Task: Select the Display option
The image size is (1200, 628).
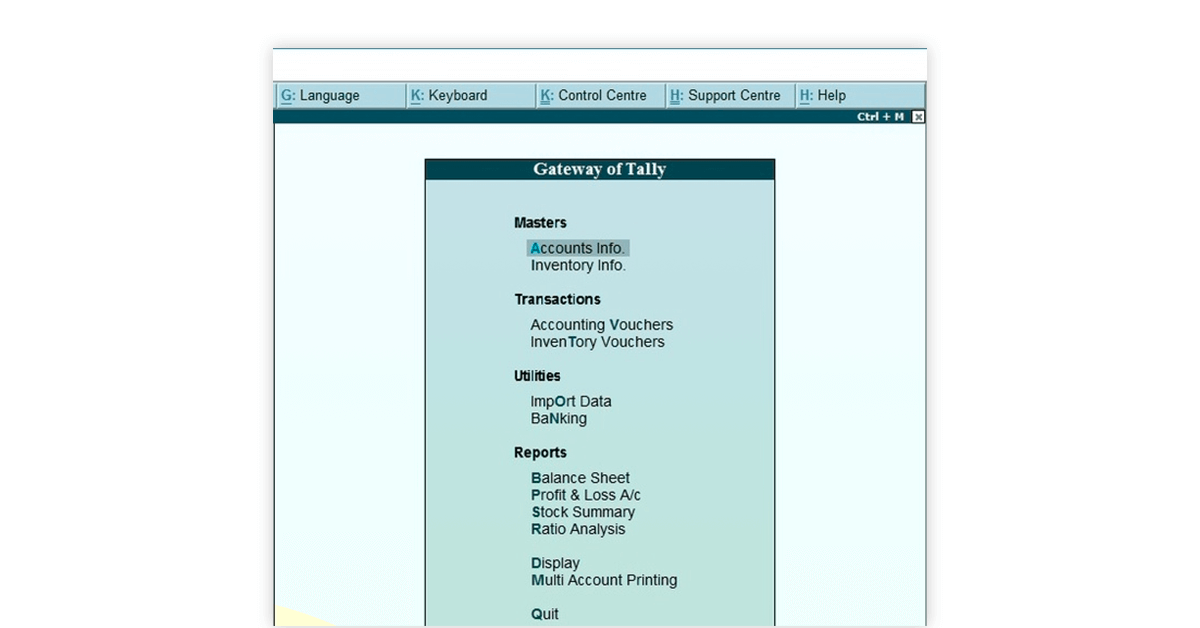Action: (x=555, y=563)
